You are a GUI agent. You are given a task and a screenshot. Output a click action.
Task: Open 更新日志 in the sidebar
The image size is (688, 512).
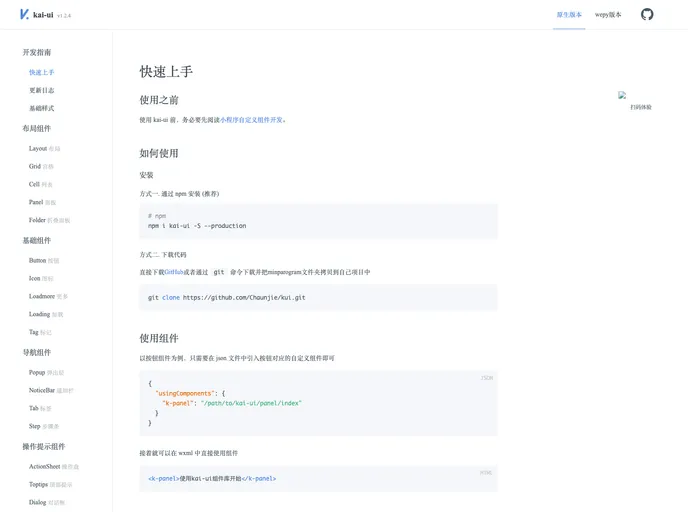click(42, 90)
